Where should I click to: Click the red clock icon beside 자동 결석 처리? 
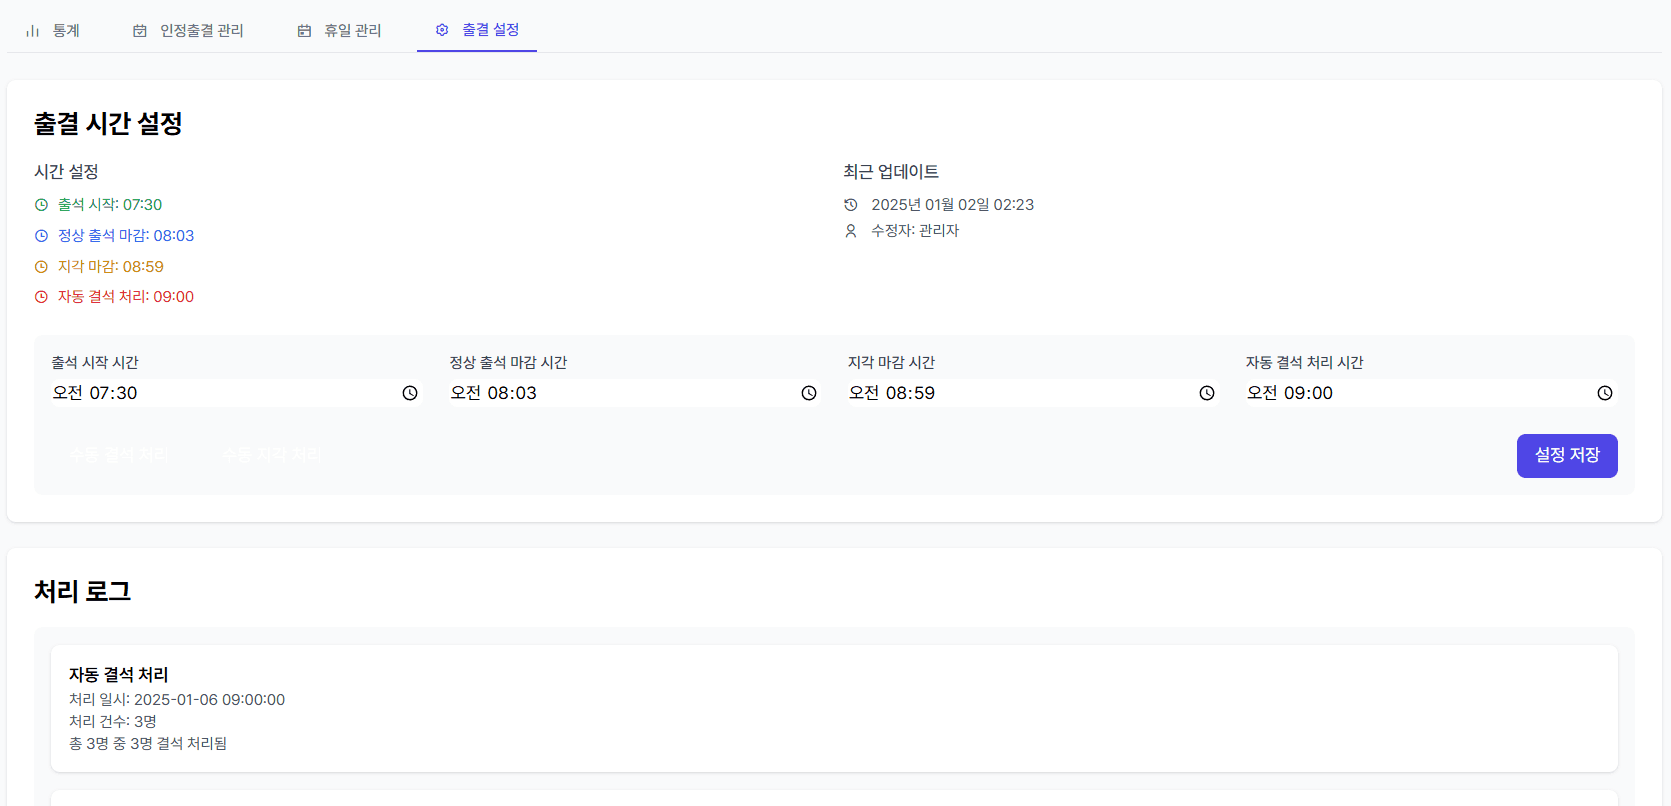(41, 297)
